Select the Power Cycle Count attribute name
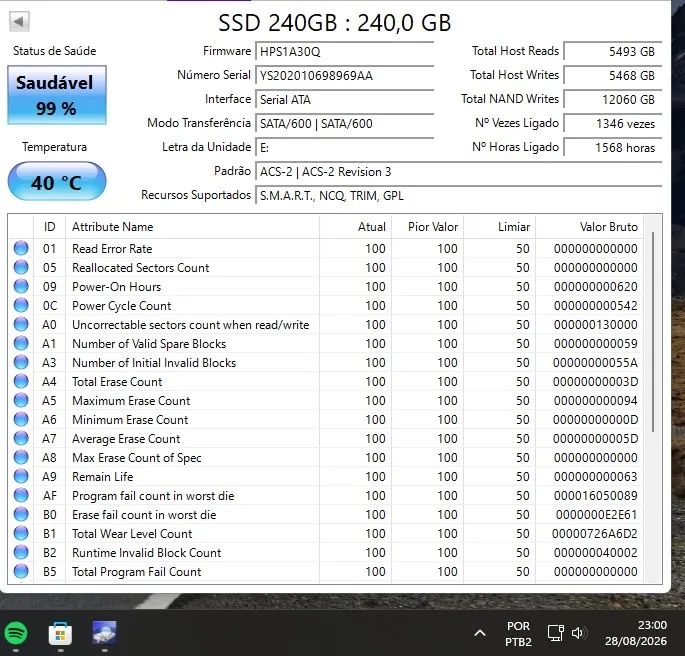This screenshot has height=656, width=685. click(121, 306)
